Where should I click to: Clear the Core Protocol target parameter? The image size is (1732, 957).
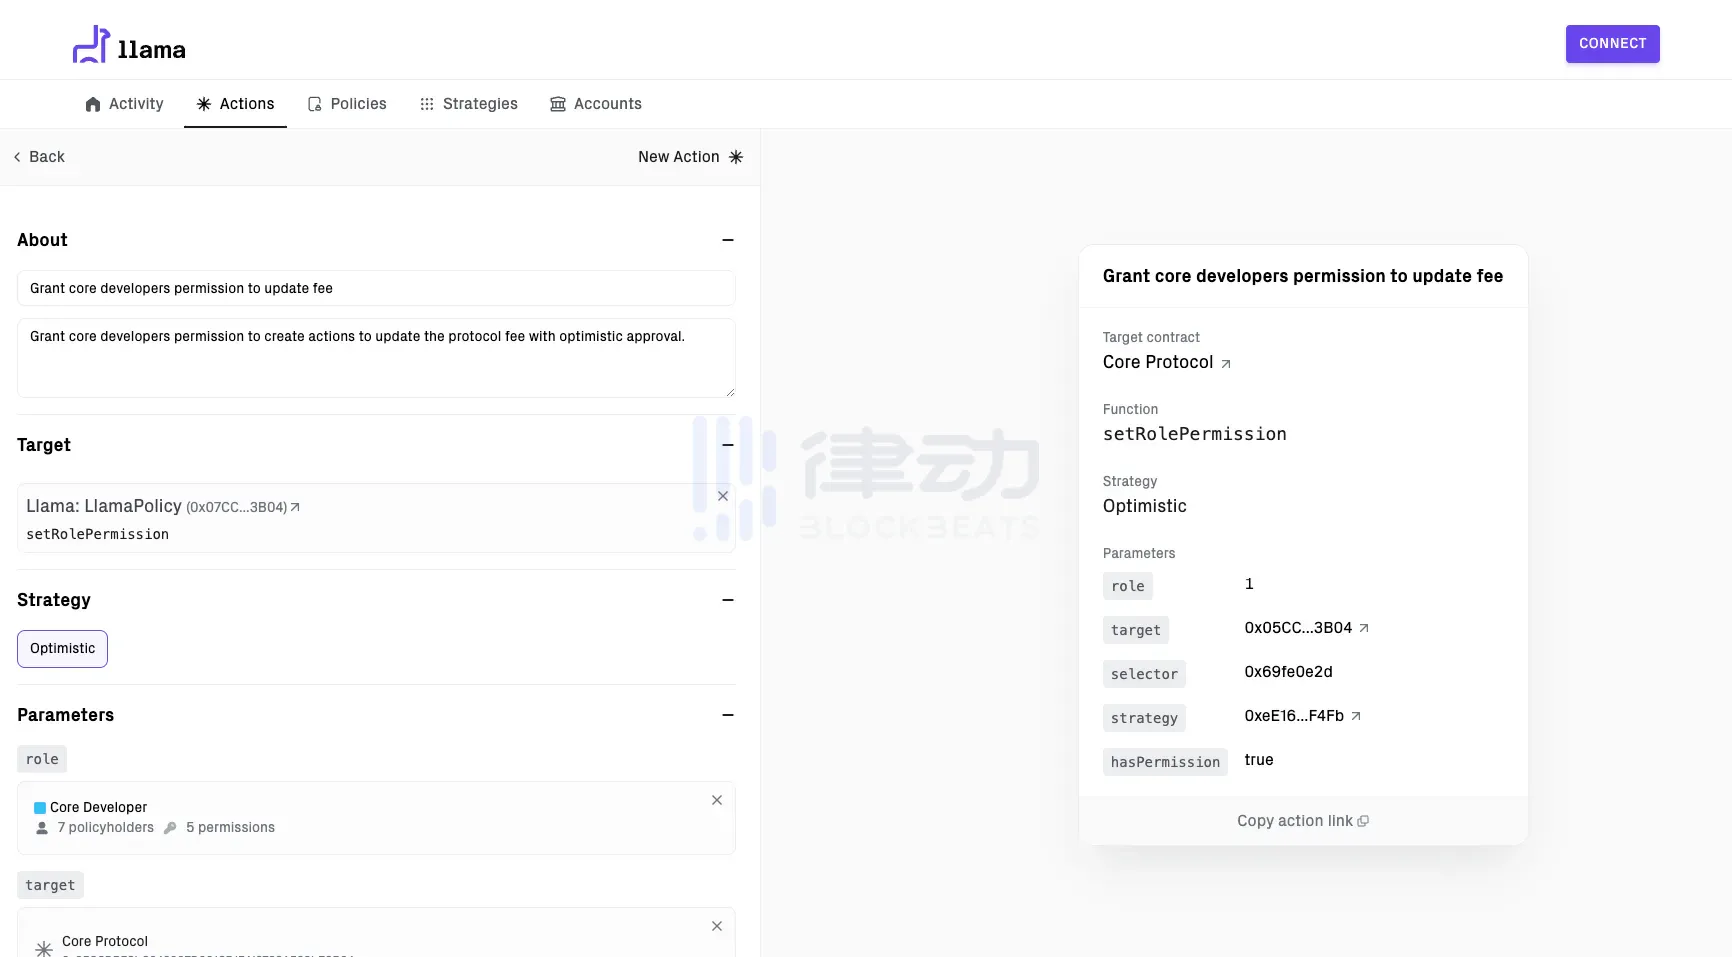(717, 926)
